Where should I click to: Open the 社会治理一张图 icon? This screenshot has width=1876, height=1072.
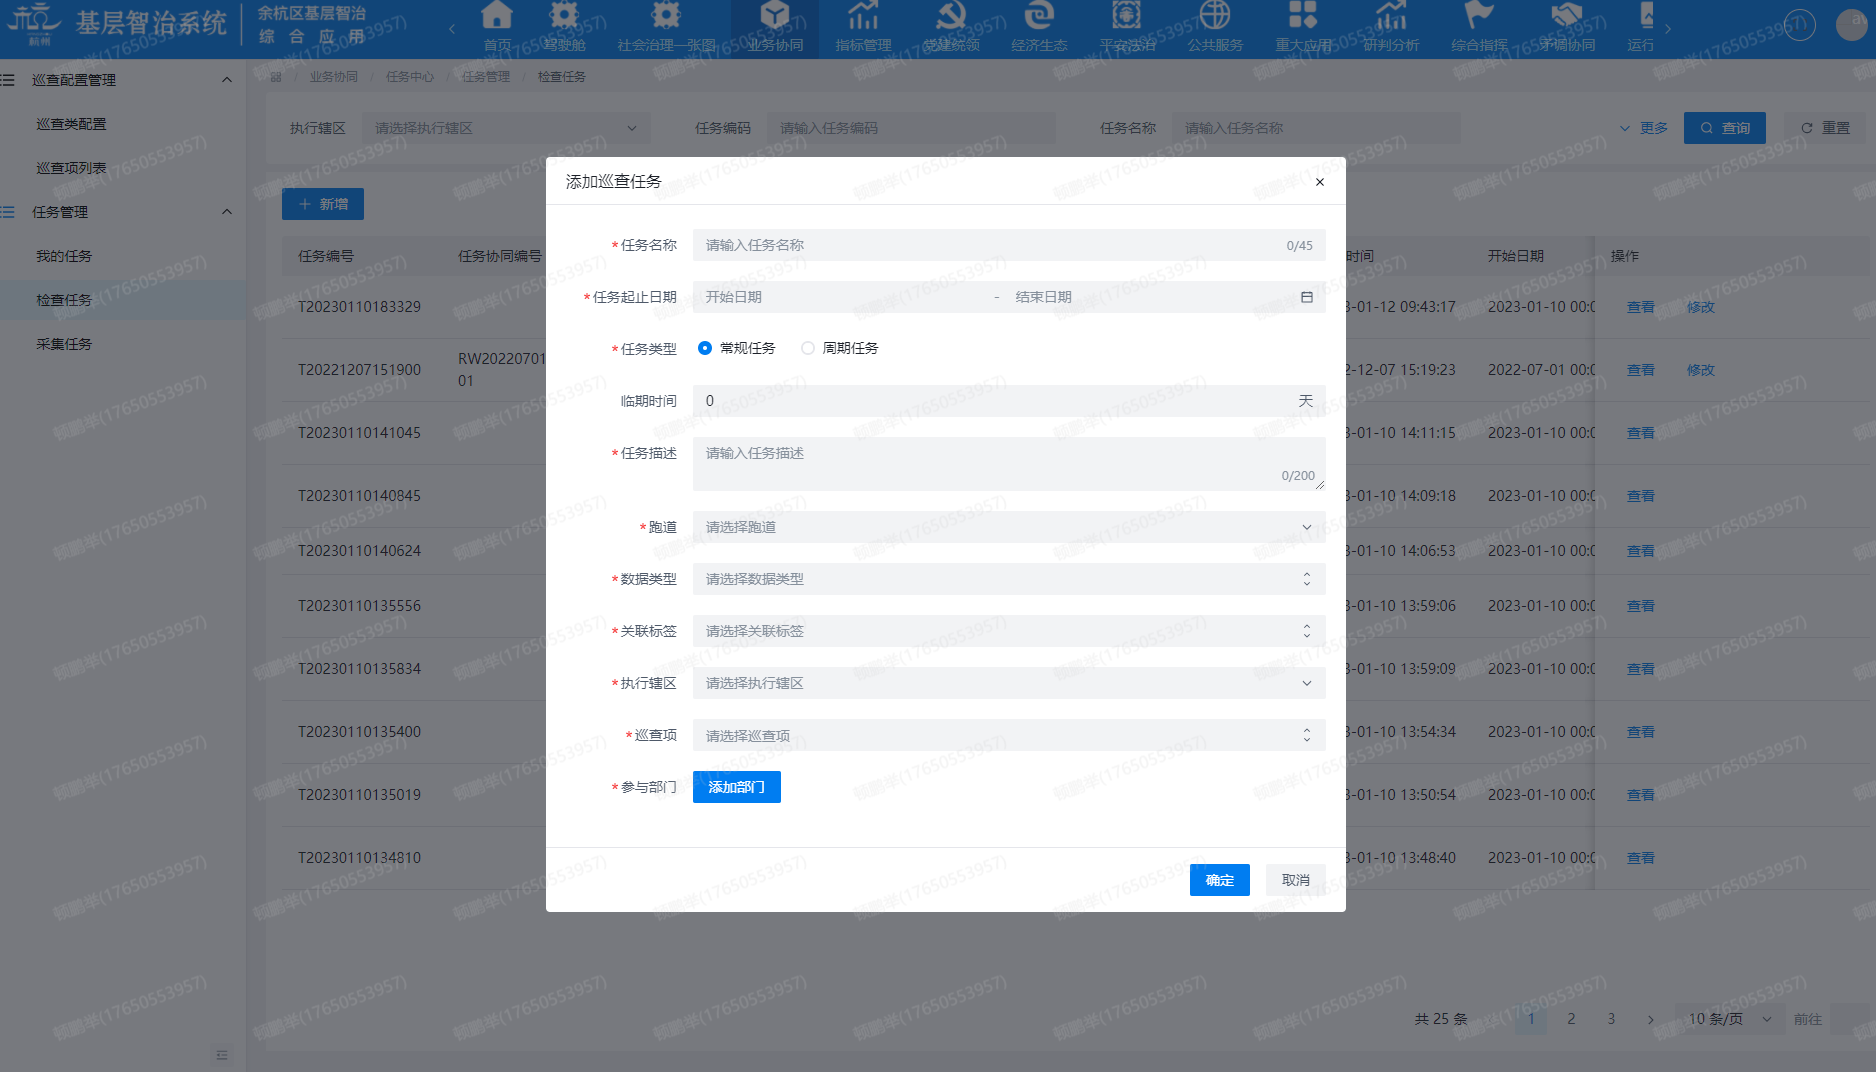666,16
